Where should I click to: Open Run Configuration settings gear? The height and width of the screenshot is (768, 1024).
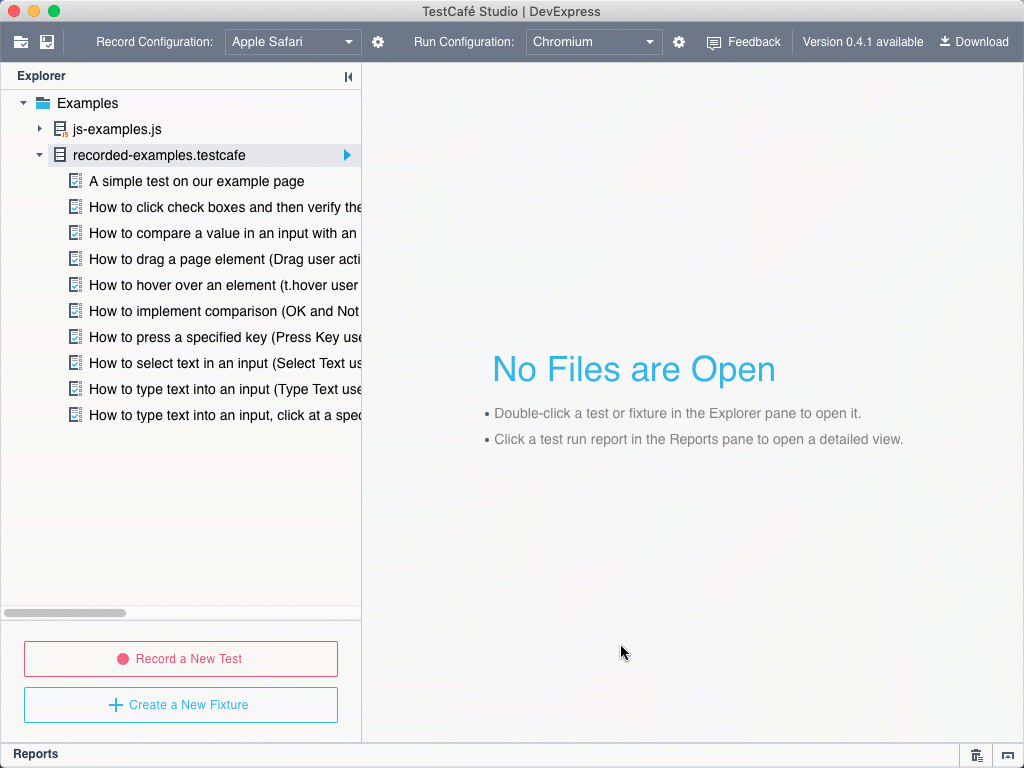(x=679, y=42)
